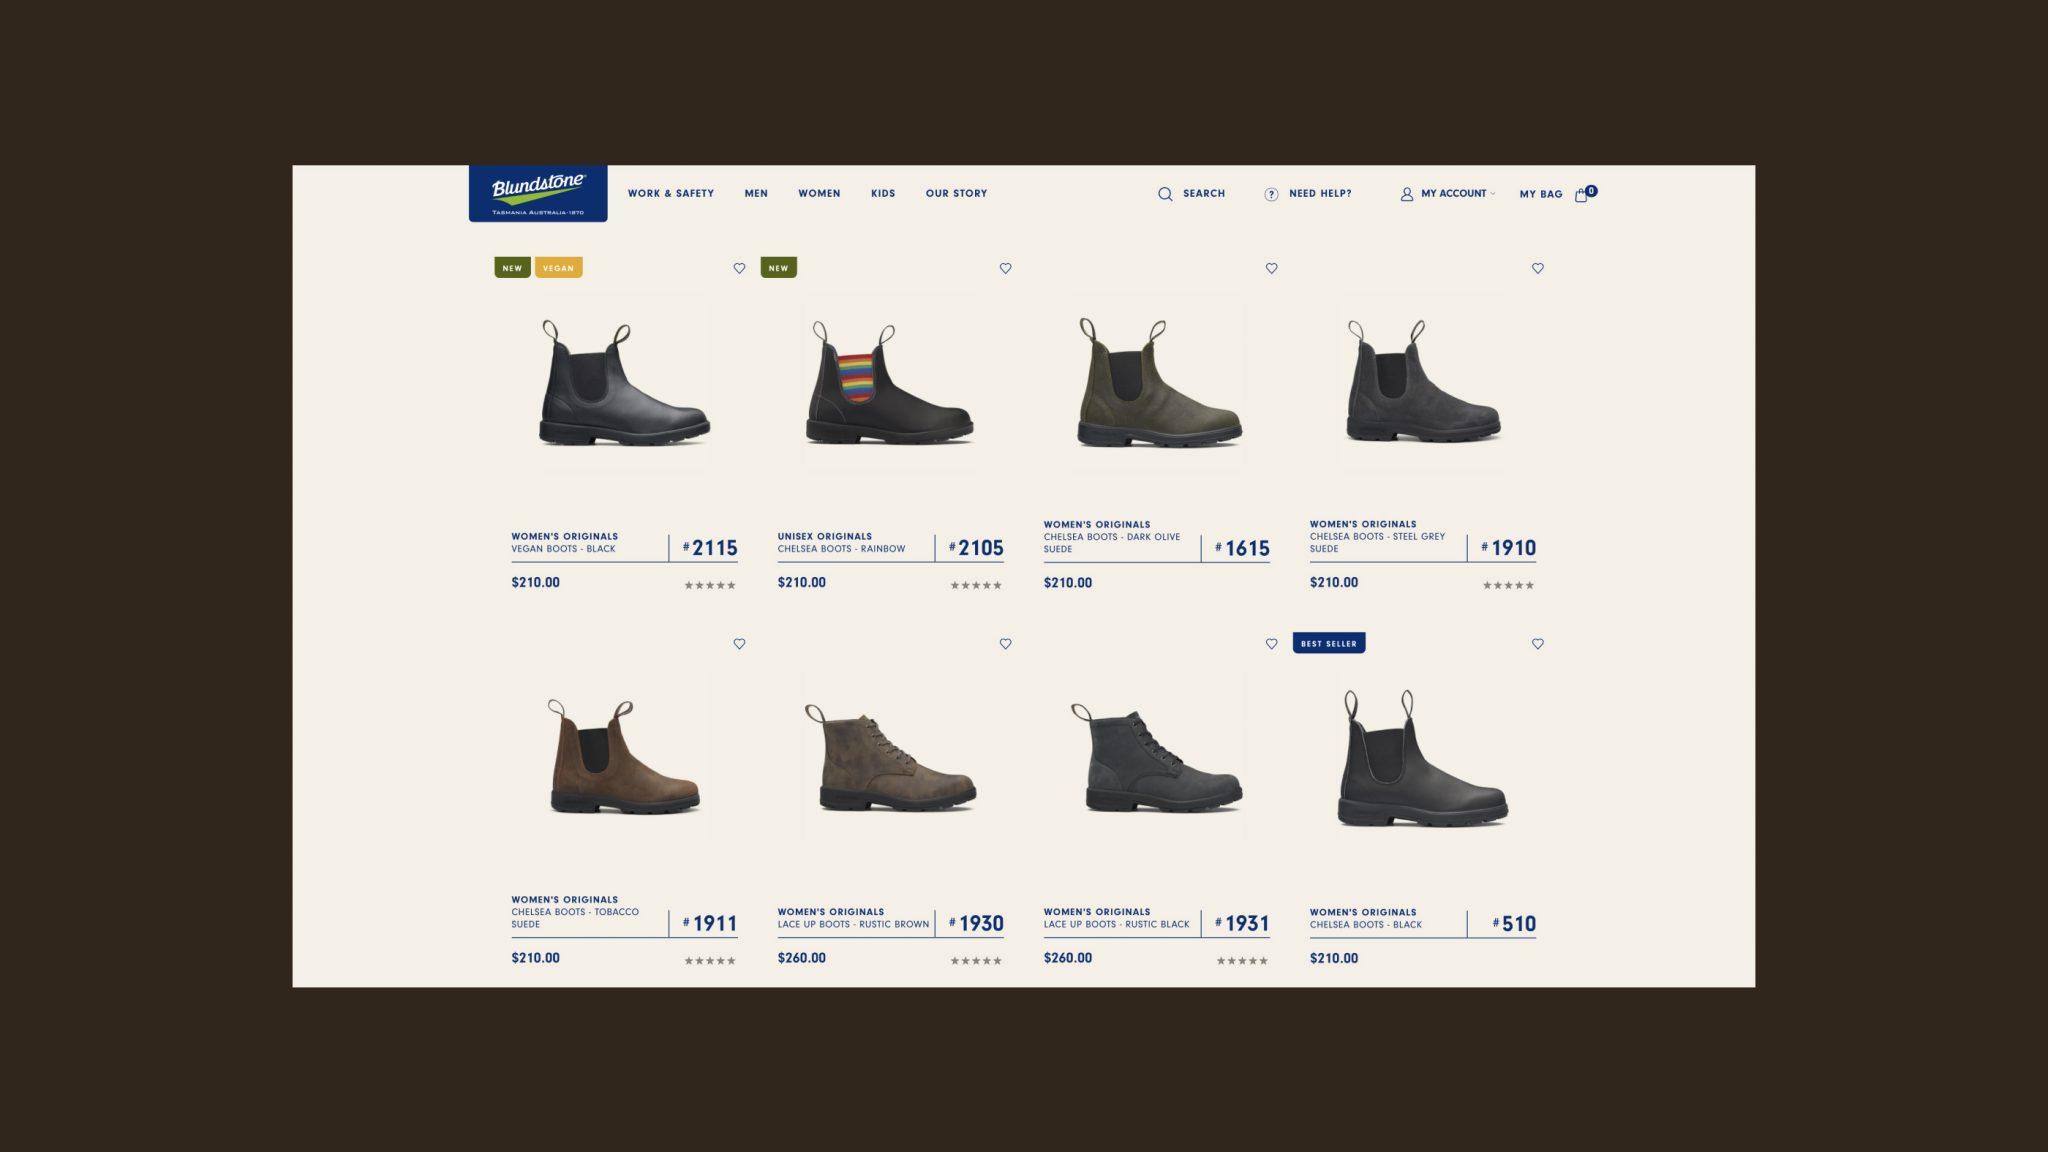2048x1152 pixels.
Task: Click the Need Help question mark icon
Action: (x=1271, y=194)
